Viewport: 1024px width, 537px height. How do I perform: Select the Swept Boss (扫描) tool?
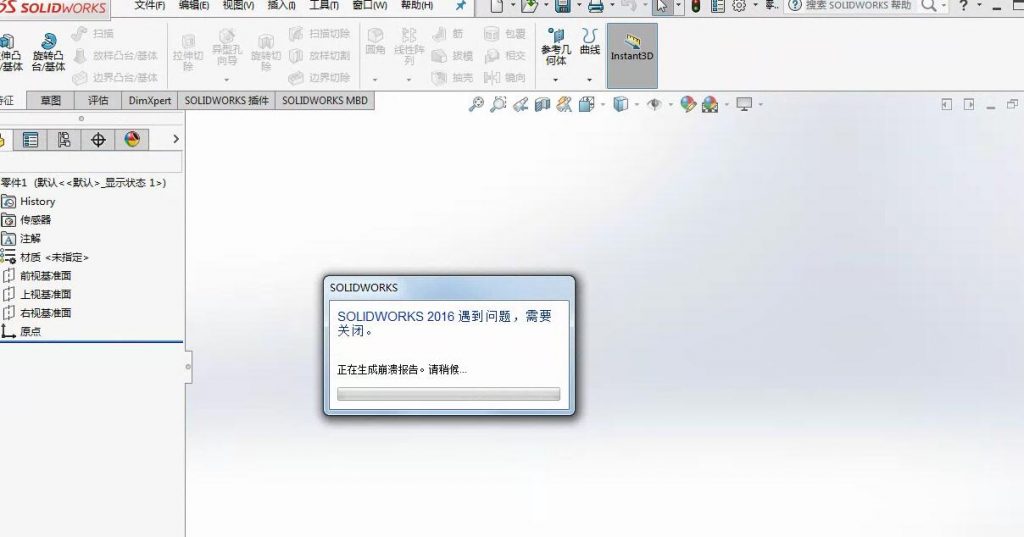[92, 33]
